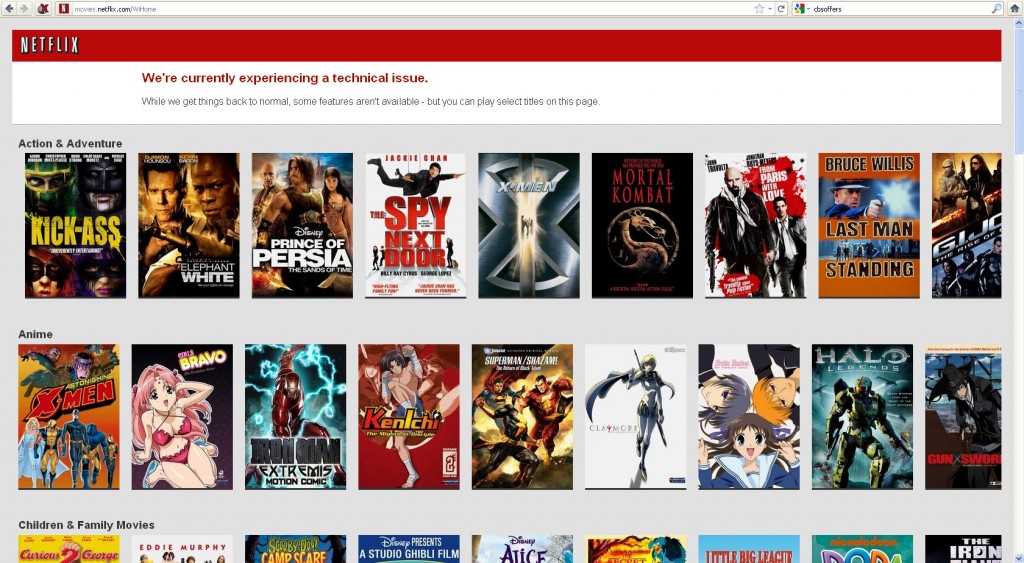Select From Paris with Love poster
The height and width of the screenshot is (563, 1024).
pos(756,225)
